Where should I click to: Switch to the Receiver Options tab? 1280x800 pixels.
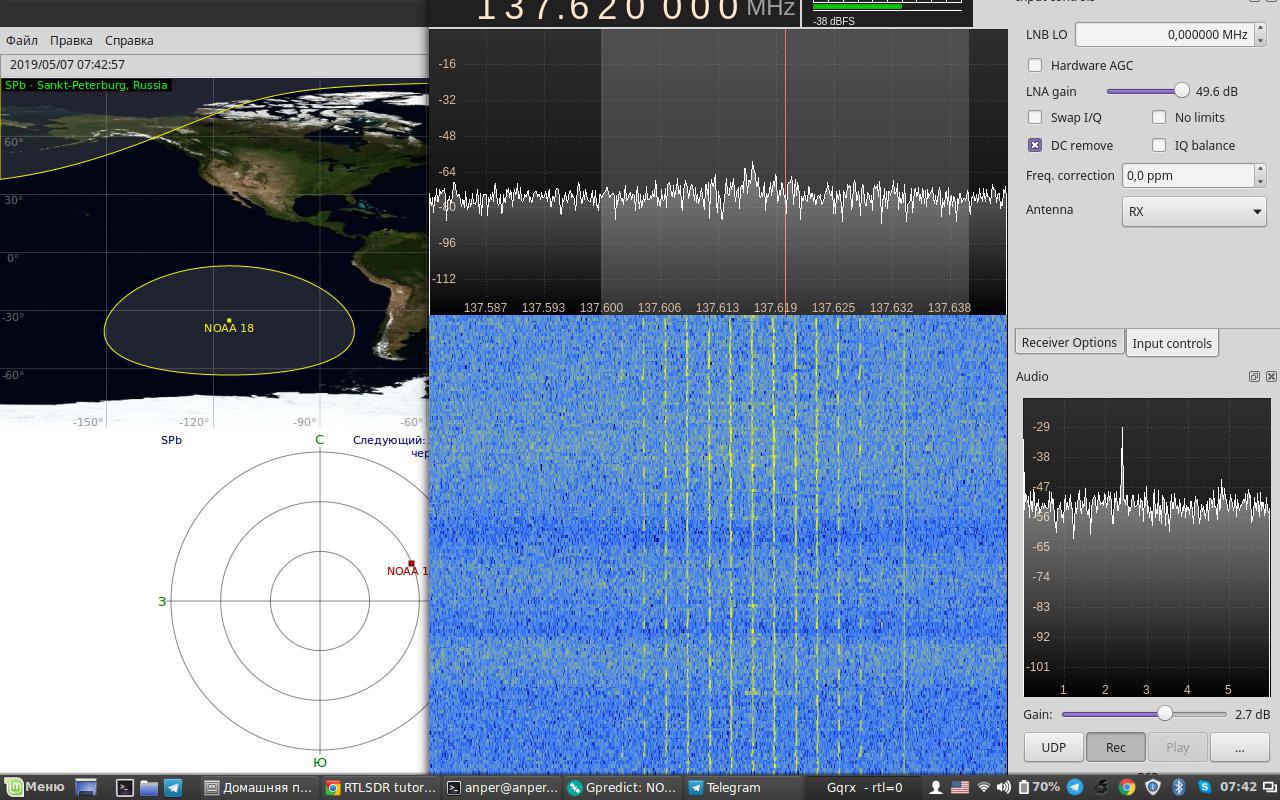click(x=1069, y=342)
